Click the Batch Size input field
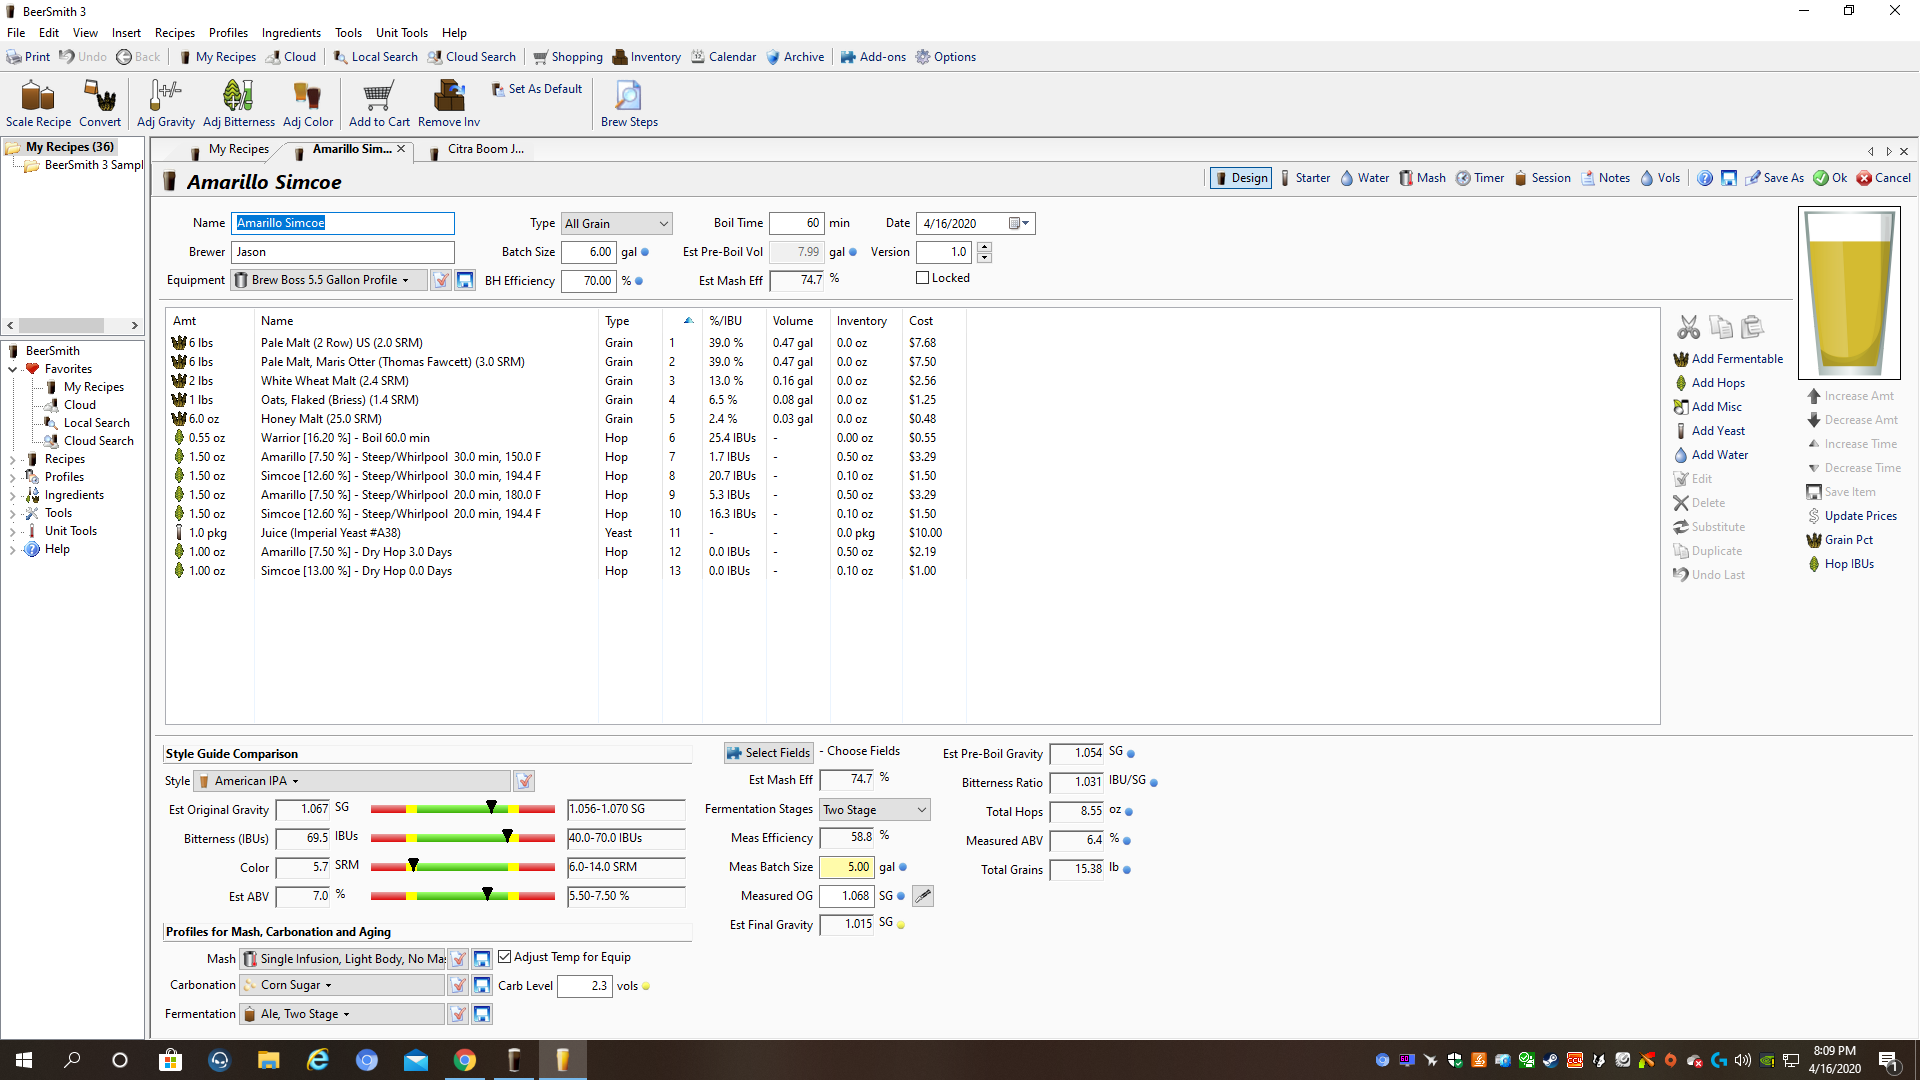Viewport: 1920px width, 1080px height. click(589, 252)
